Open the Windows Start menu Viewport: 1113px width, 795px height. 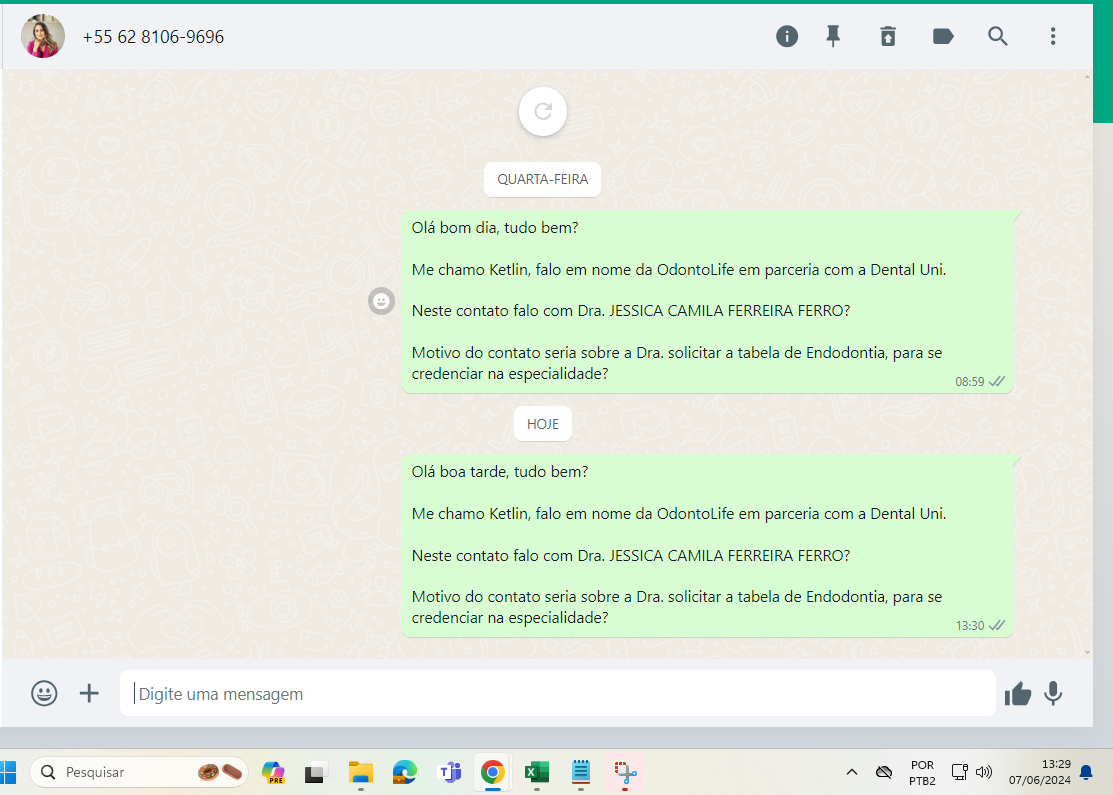[7, 772]
